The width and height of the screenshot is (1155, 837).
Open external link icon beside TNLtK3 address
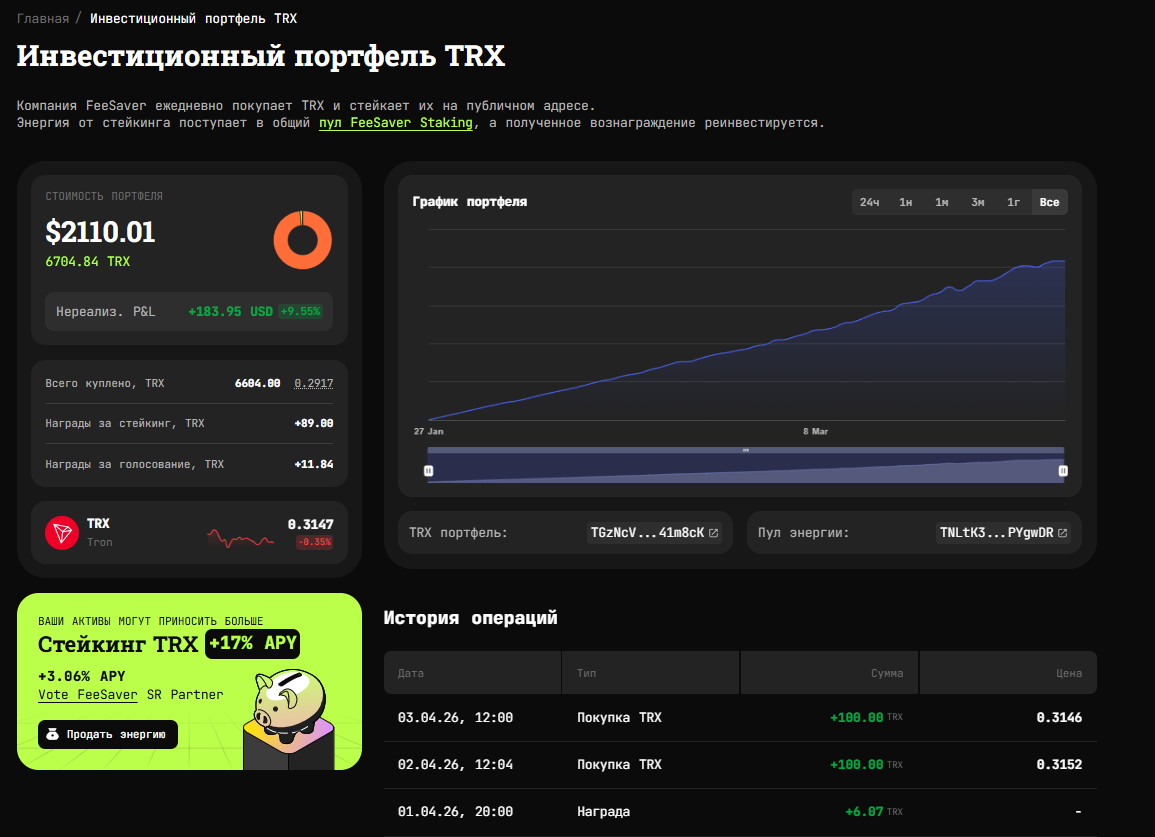tap(1062, 533)
